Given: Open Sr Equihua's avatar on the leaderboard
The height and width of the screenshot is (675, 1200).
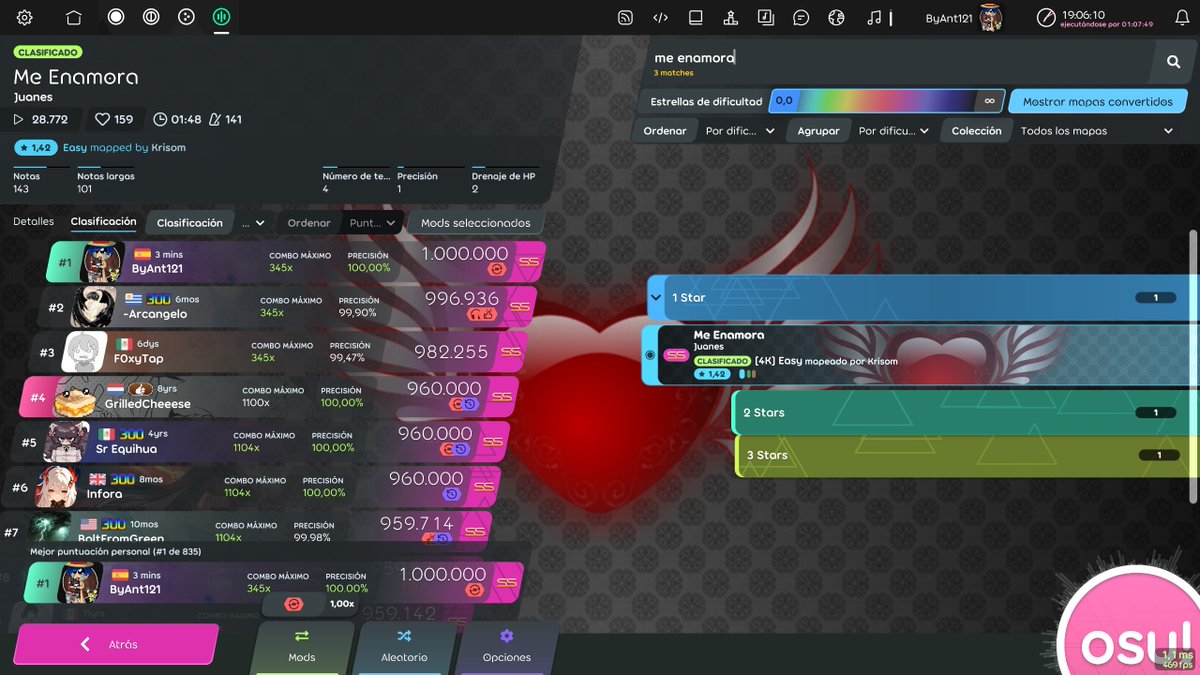Looking at the screenshot, I should point(67,442).
